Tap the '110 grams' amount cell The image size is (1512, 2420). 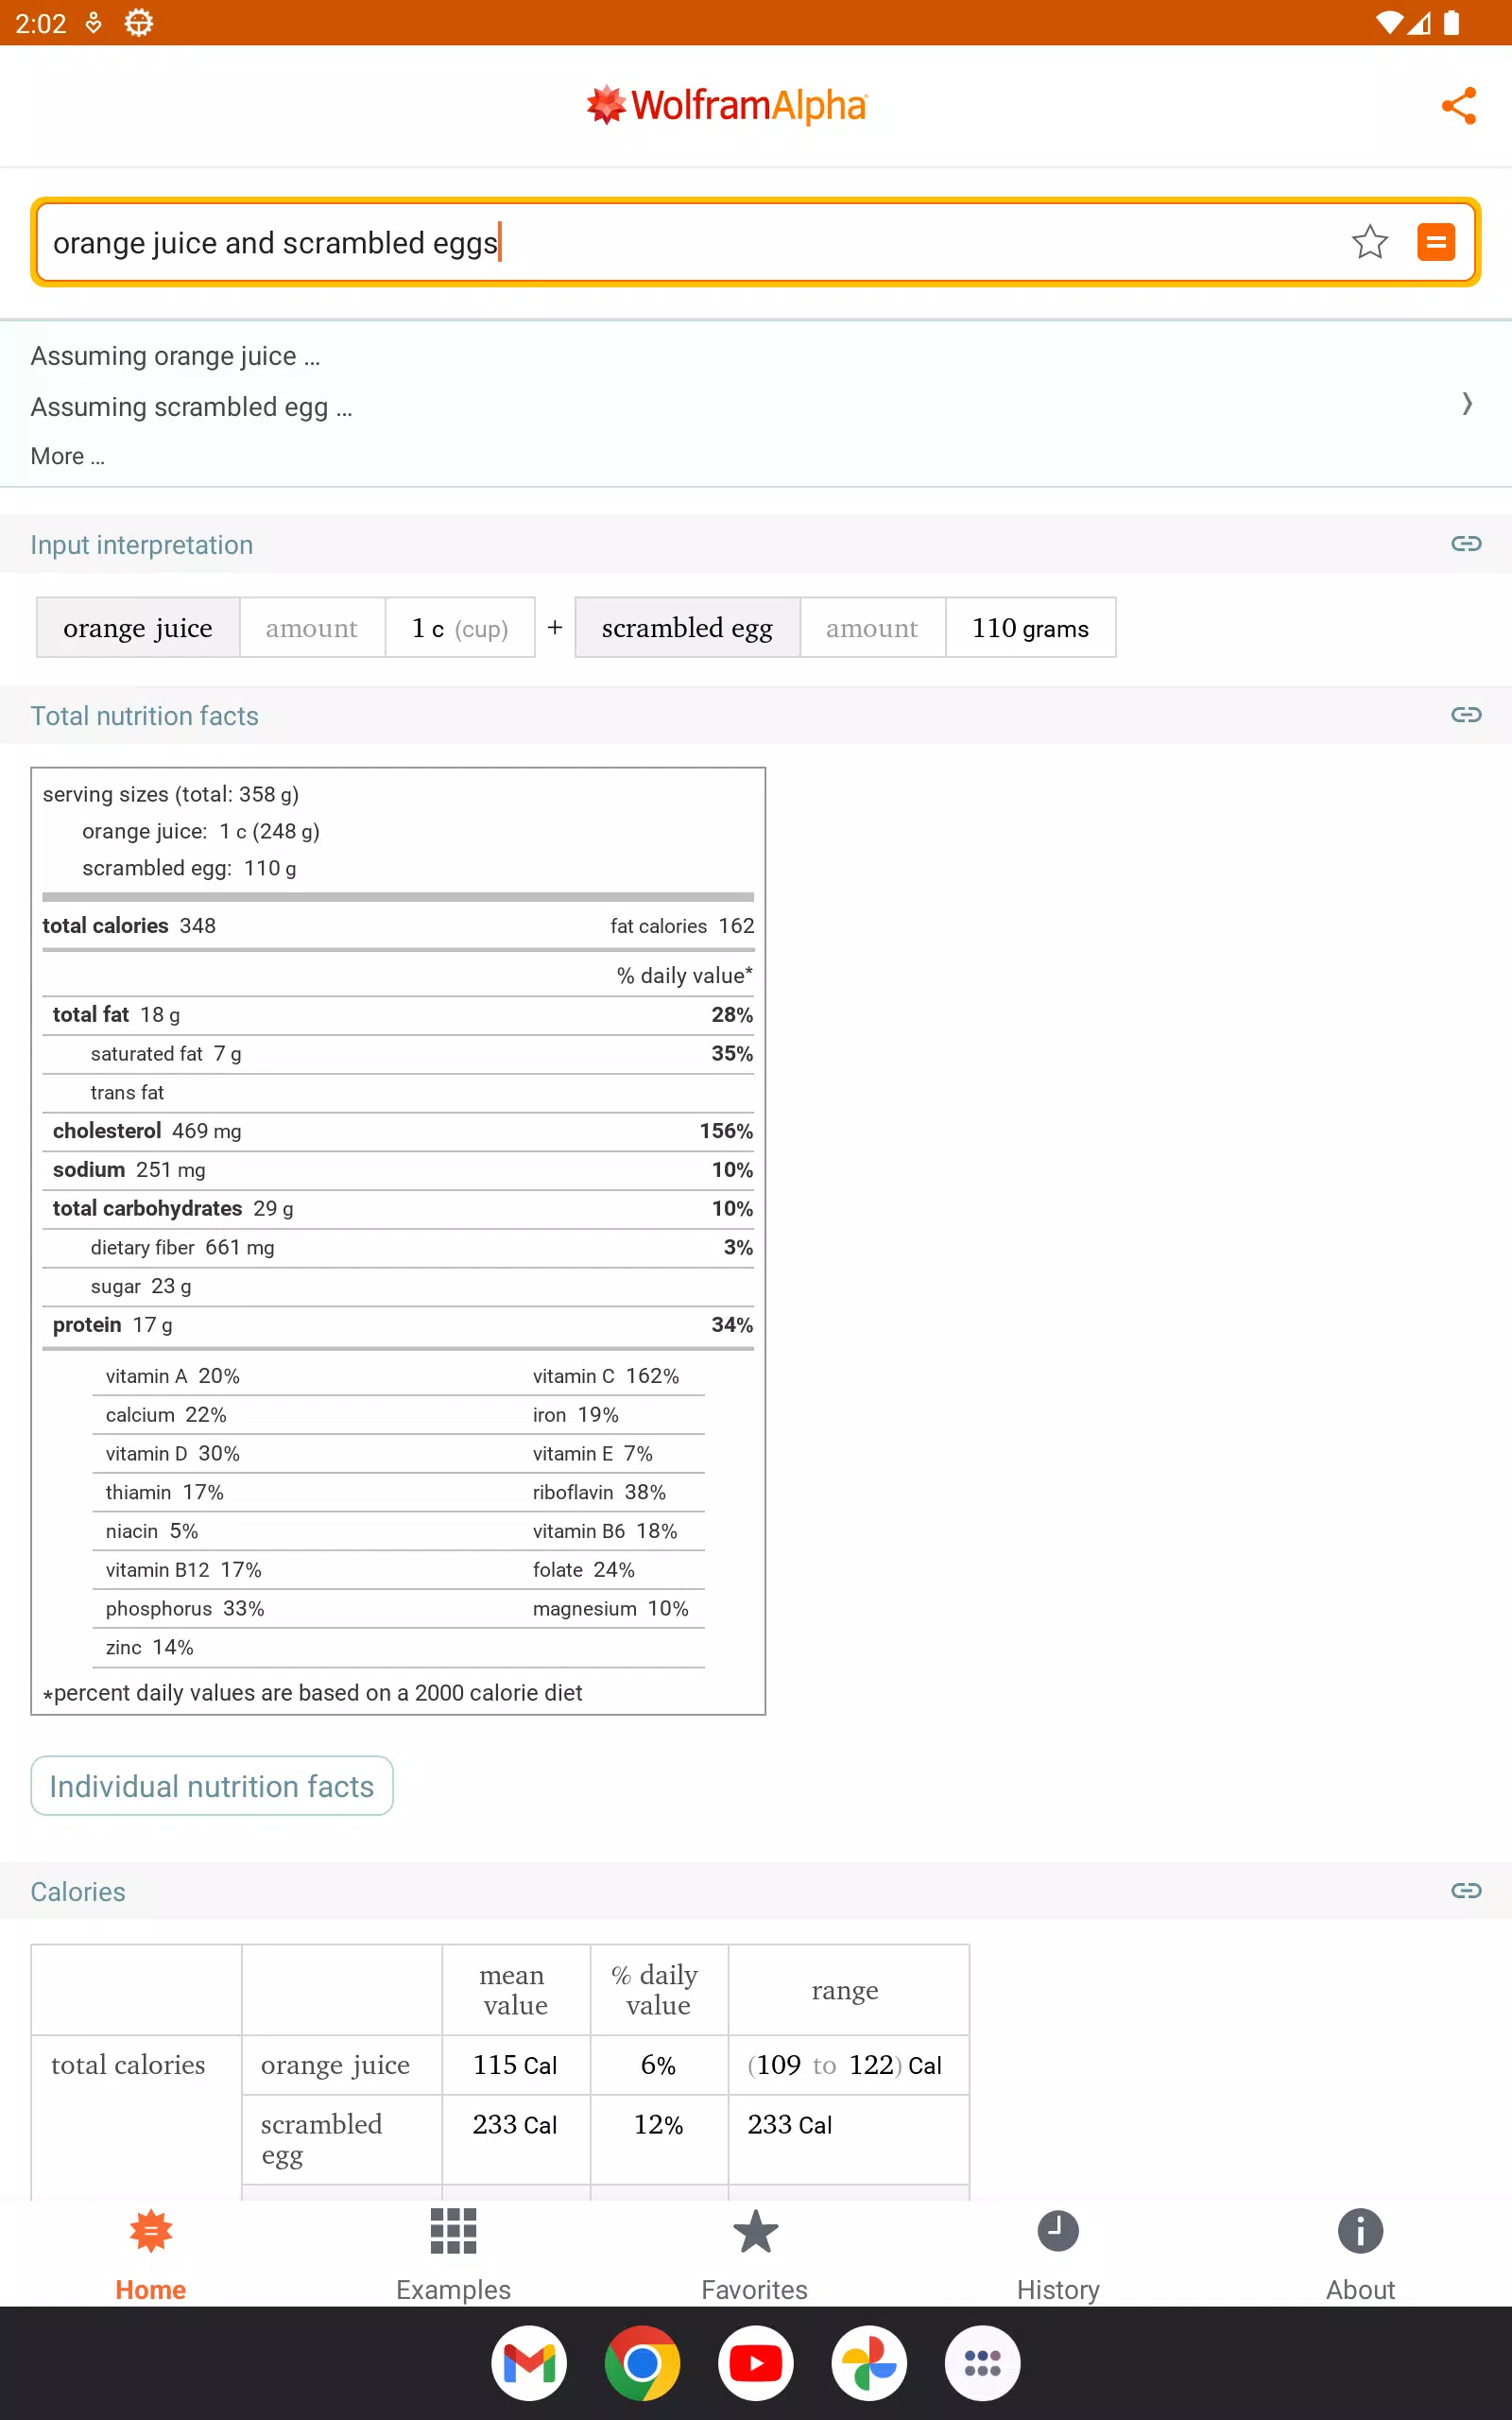point(1030,628)
